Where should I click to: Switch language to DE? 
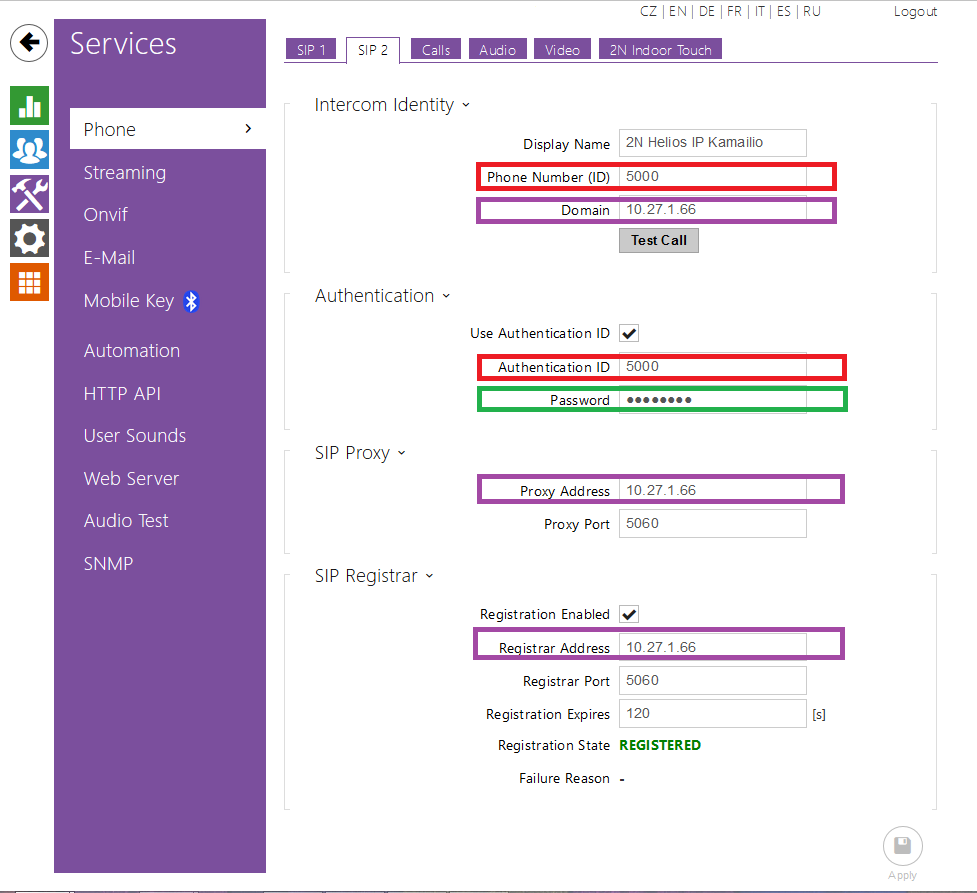(x=706, y=12)
